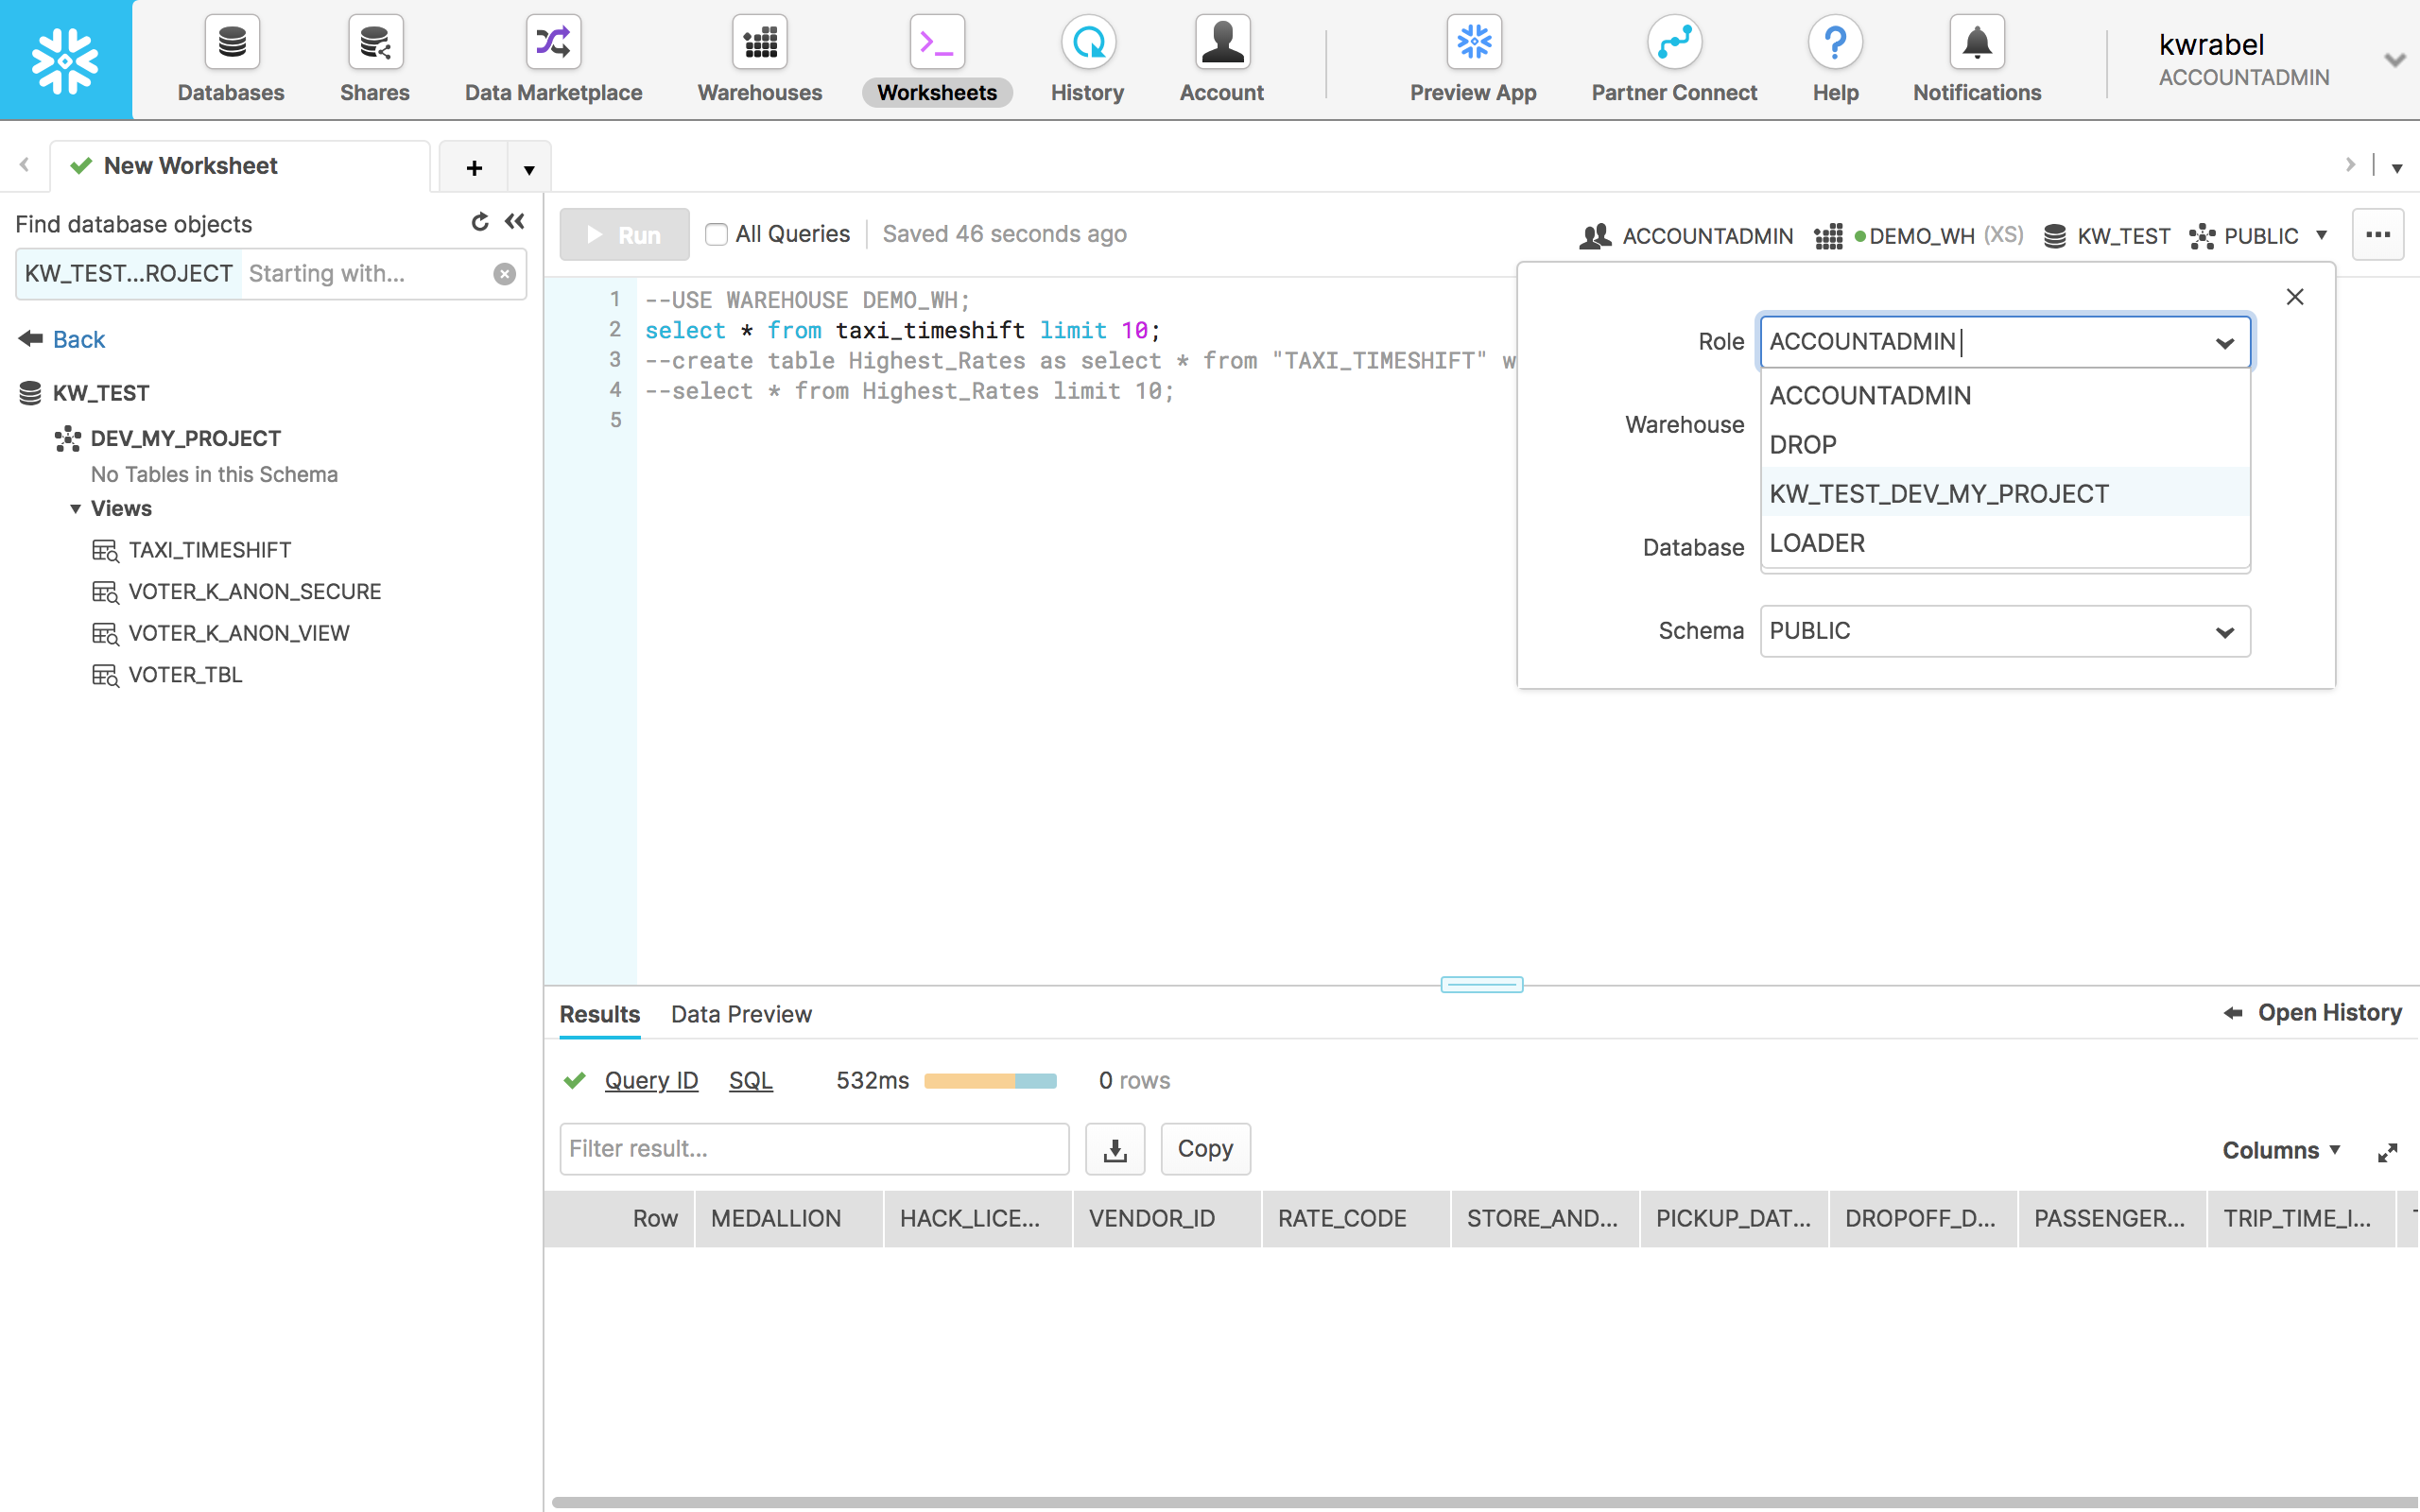Screen dimensions: 2420x1512
Task: Click the editor-results pane divider handle
Action: [1481, 985]
